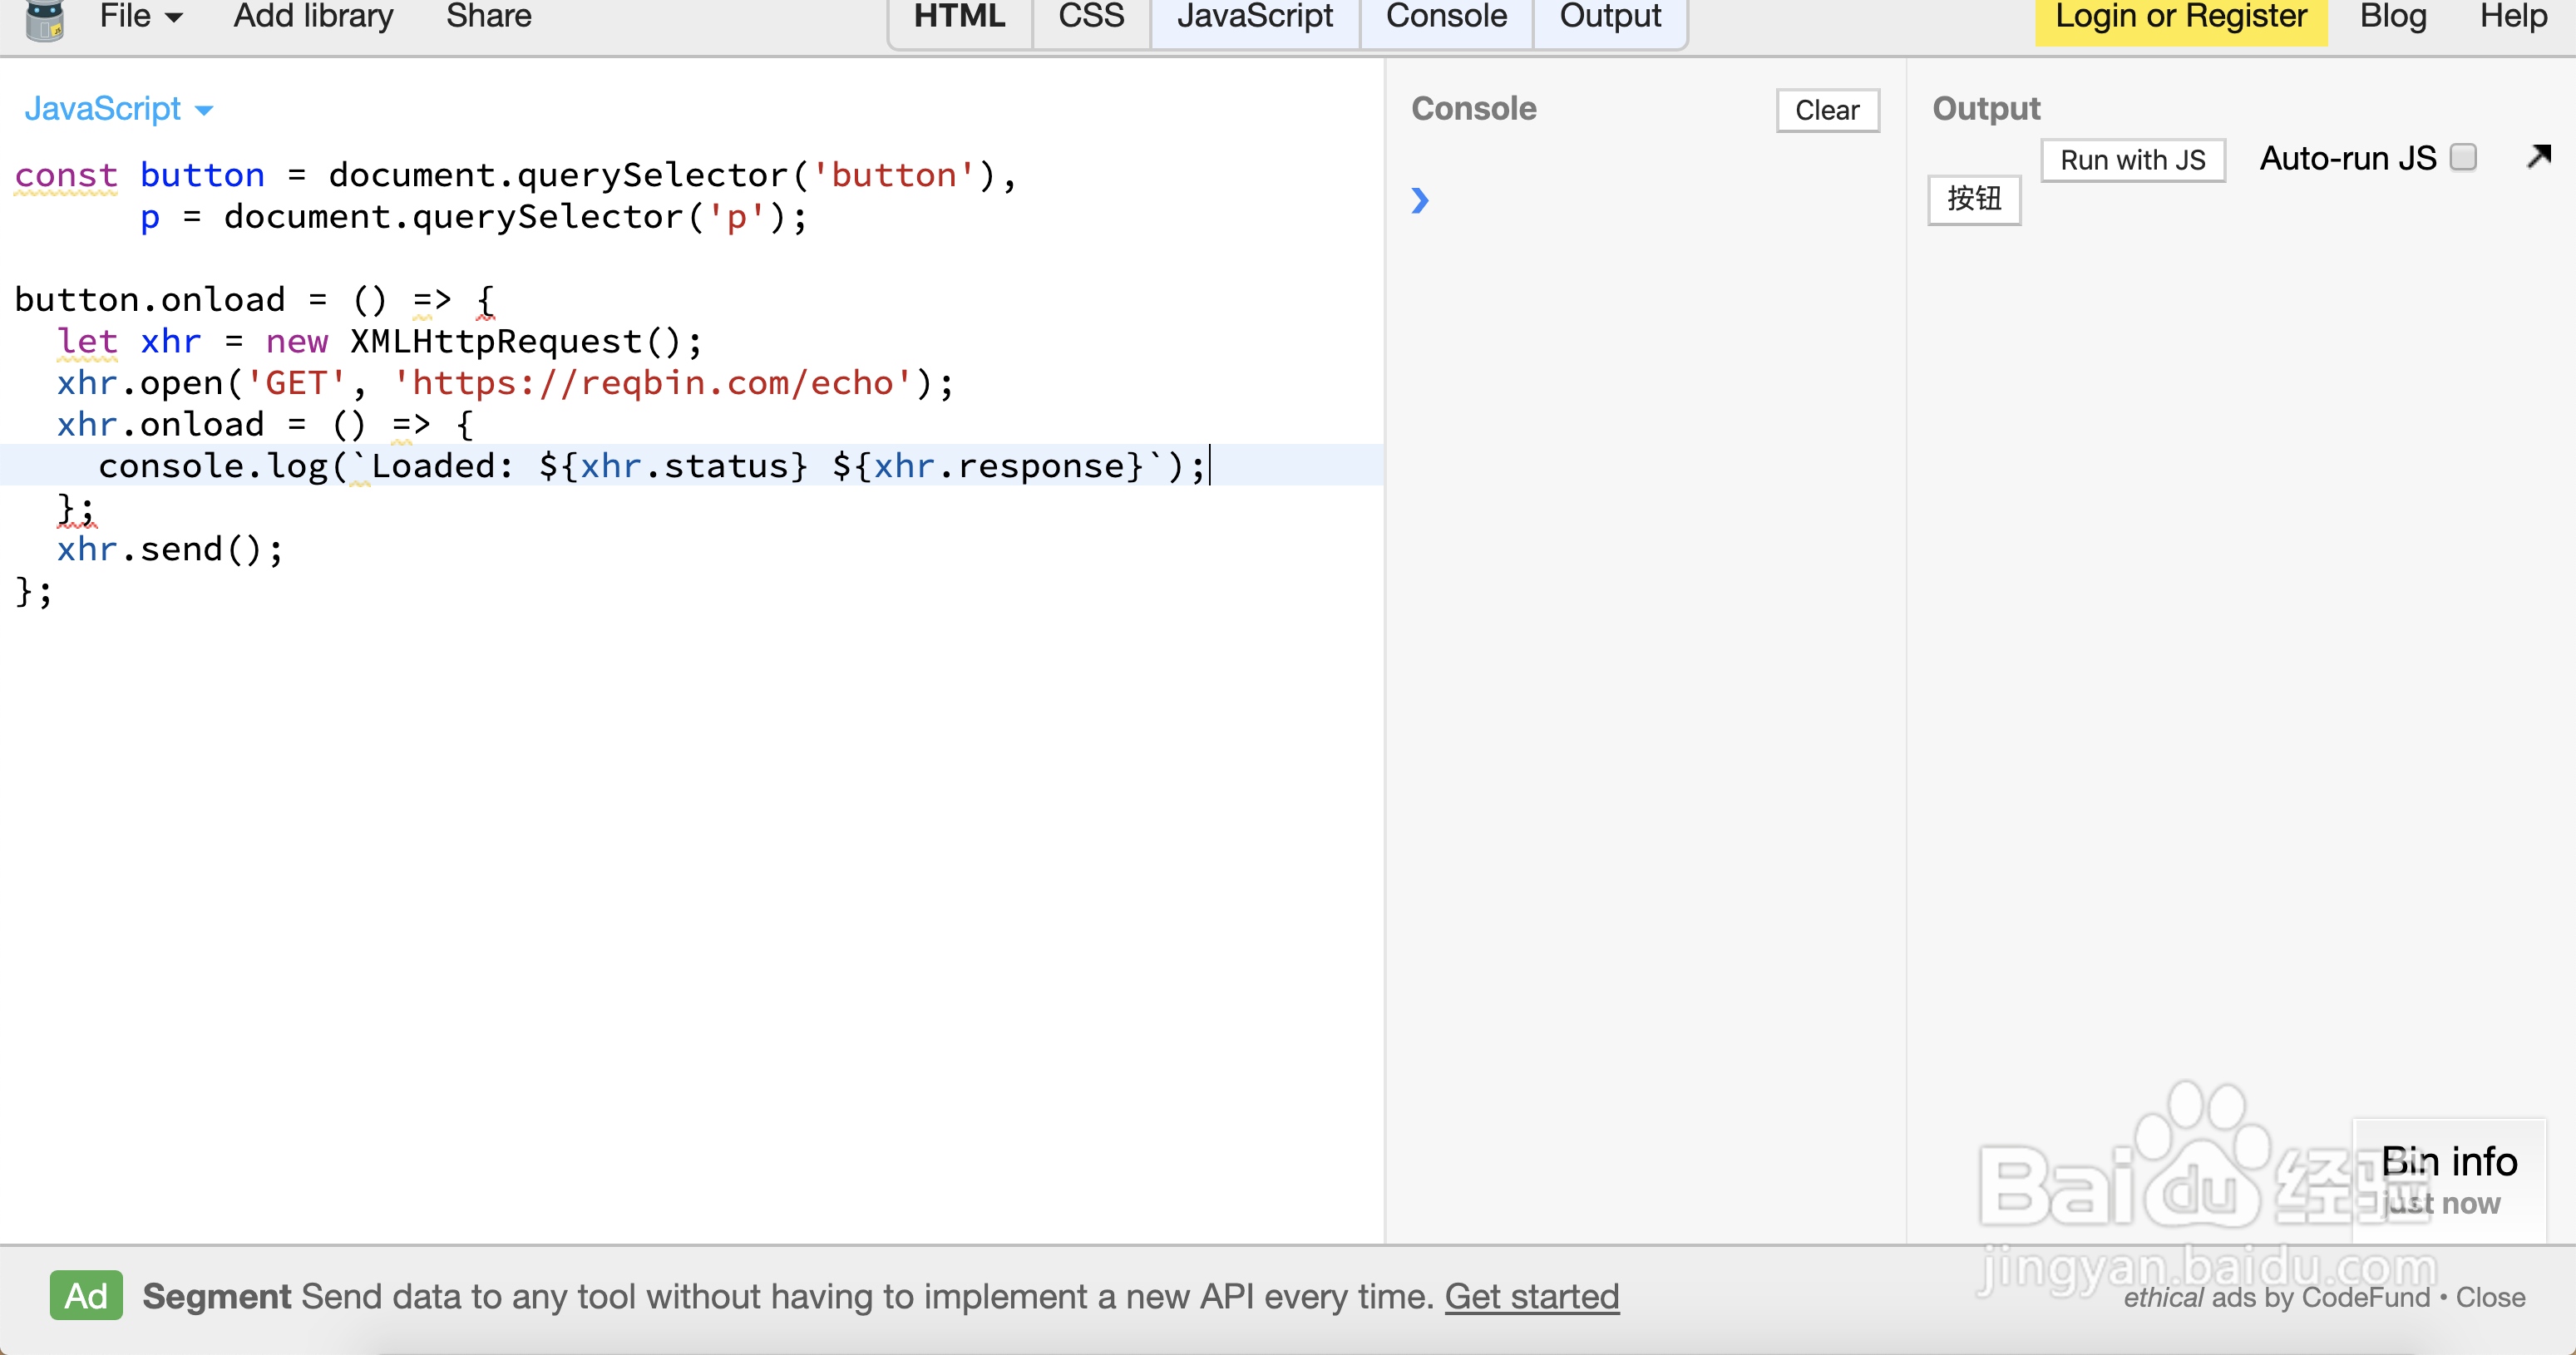Toggle the Output panel tab
The height and width of the screenshot is (1355, 2576).
coord(1610,17)
